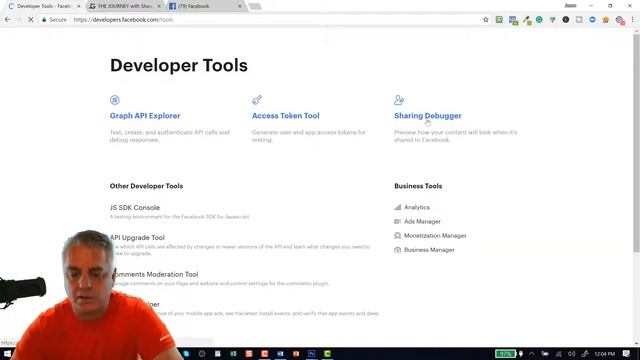
Task: Open the Business Manager link
Action: 429,250
